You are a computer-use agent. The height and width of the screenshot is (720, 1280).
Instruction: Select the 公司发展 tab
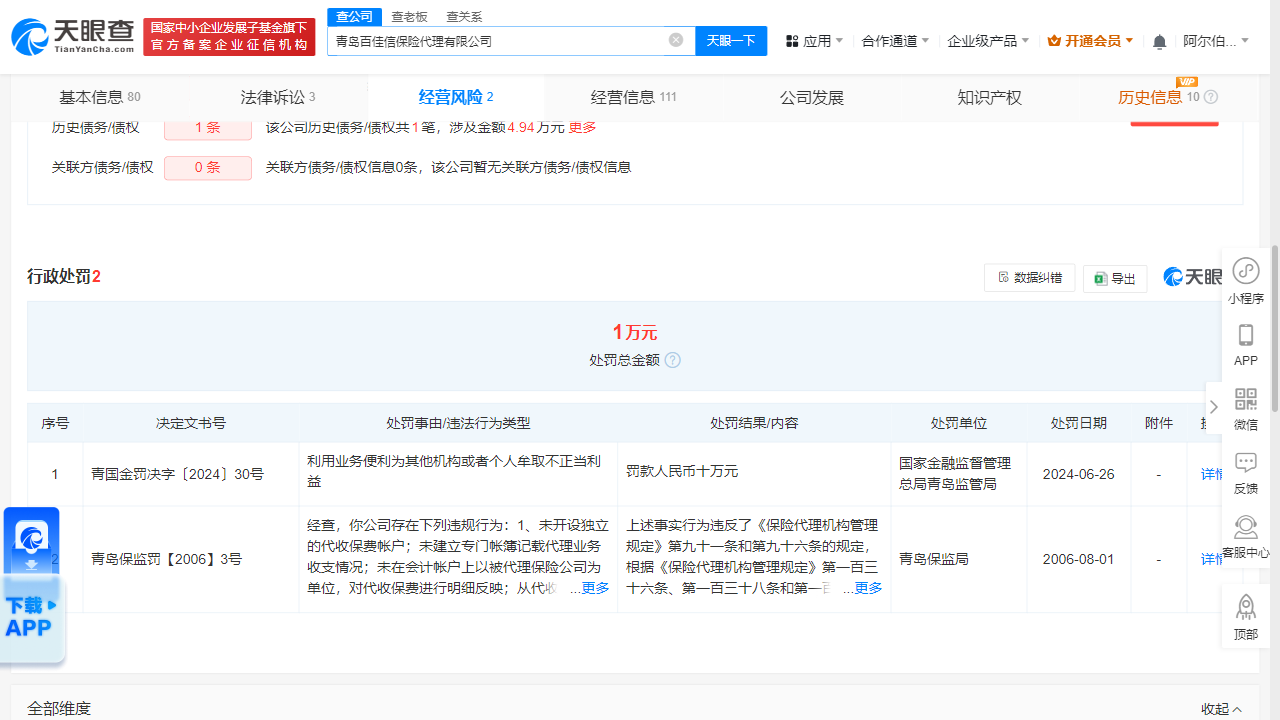[812, 97]
